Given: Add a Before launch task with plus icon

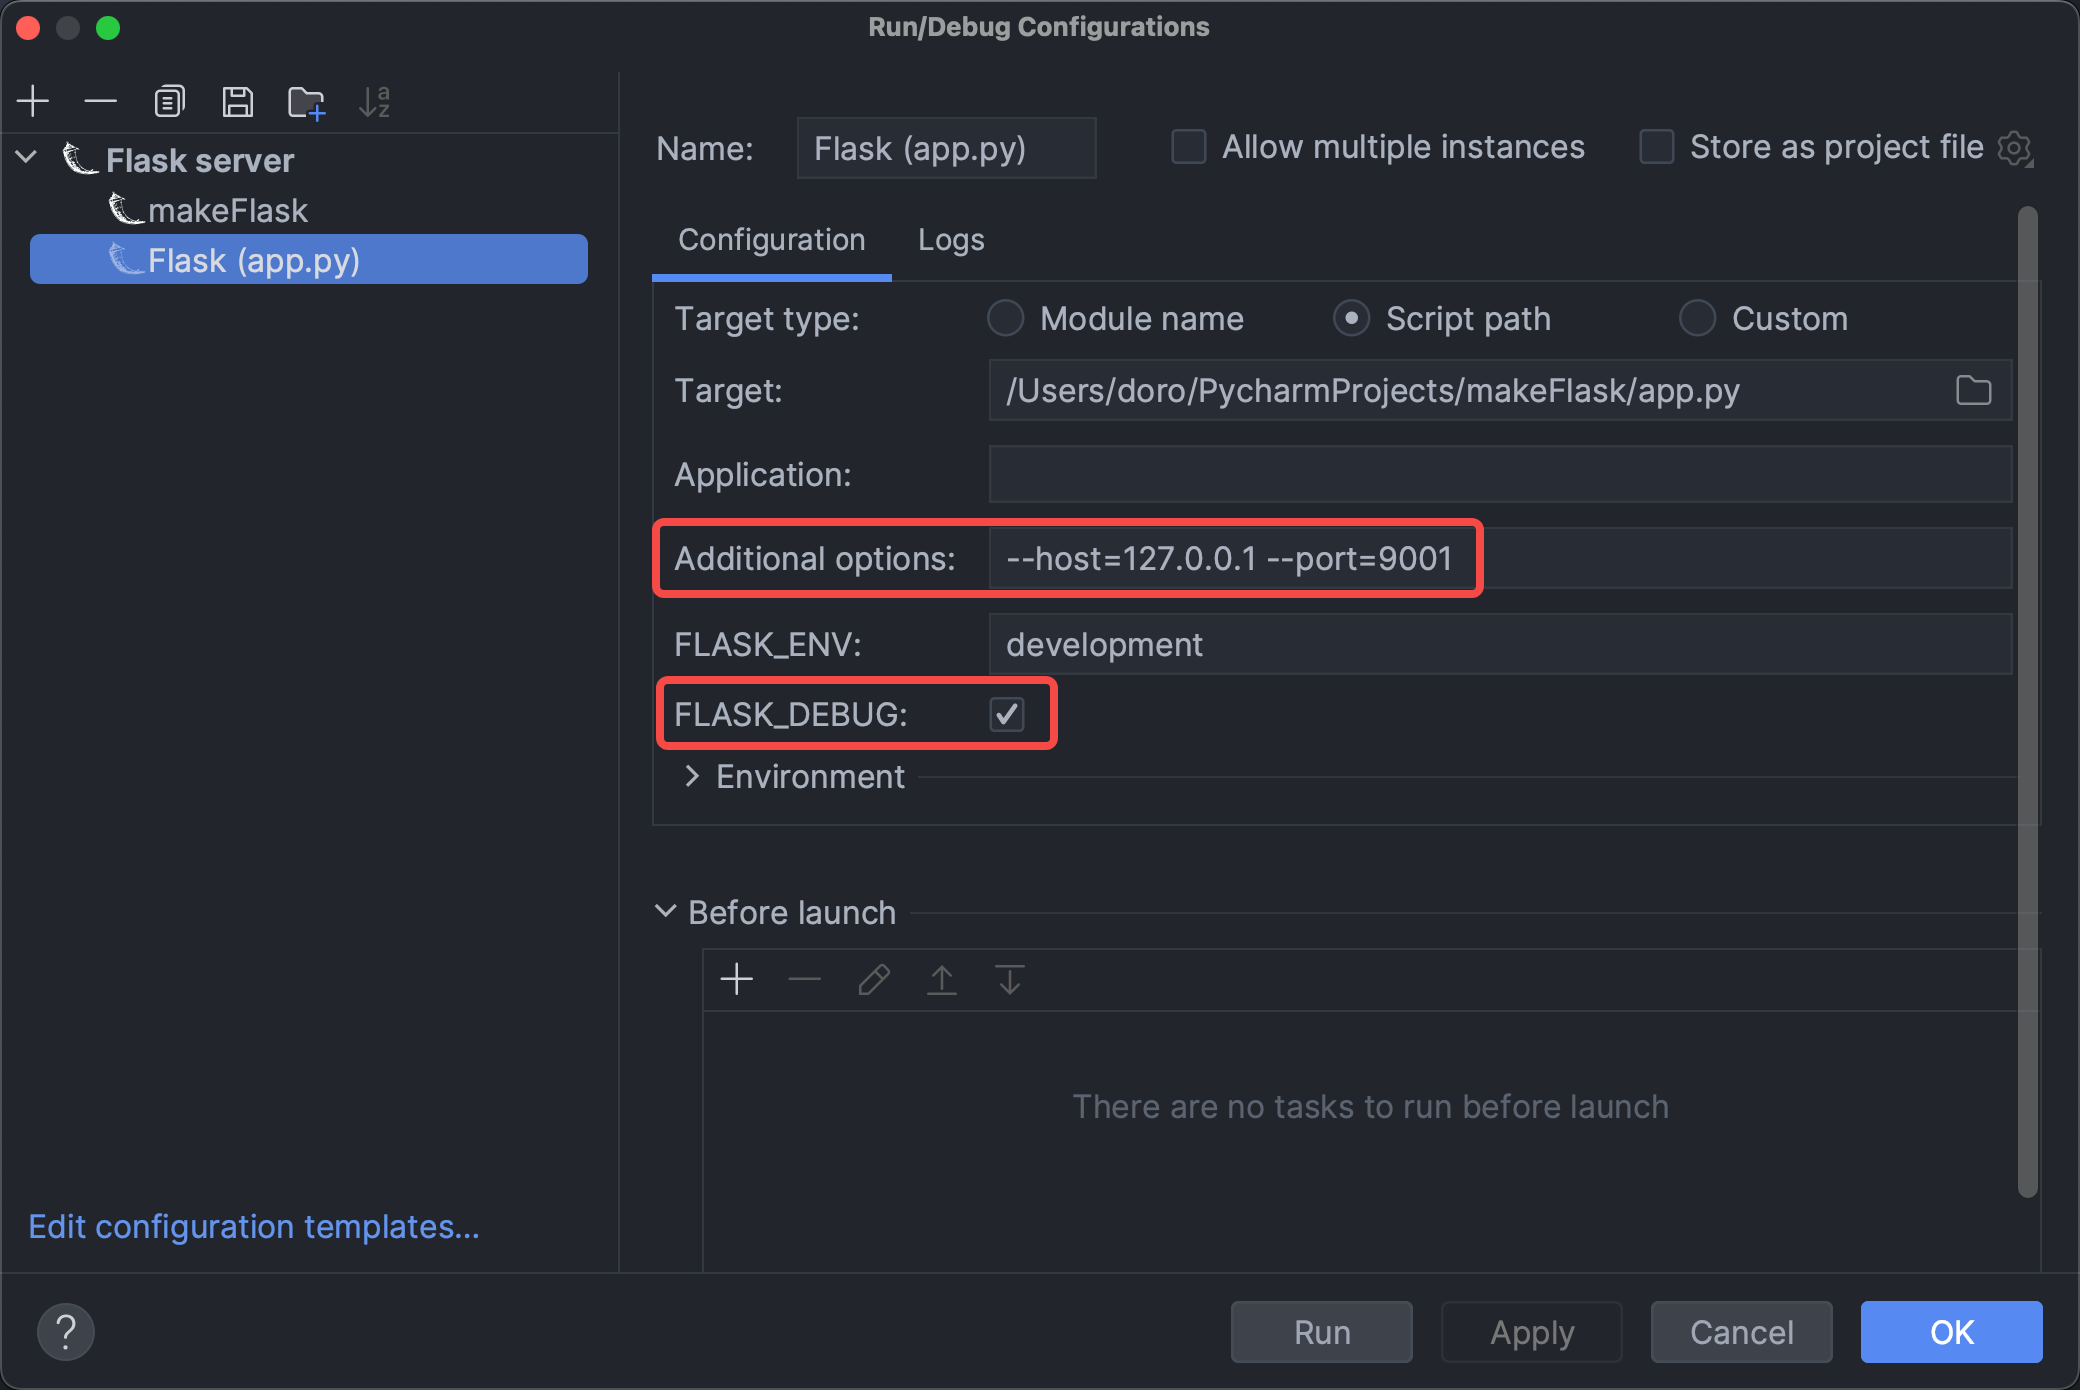Looking at the screenshot, I should [x=737, y=979].
